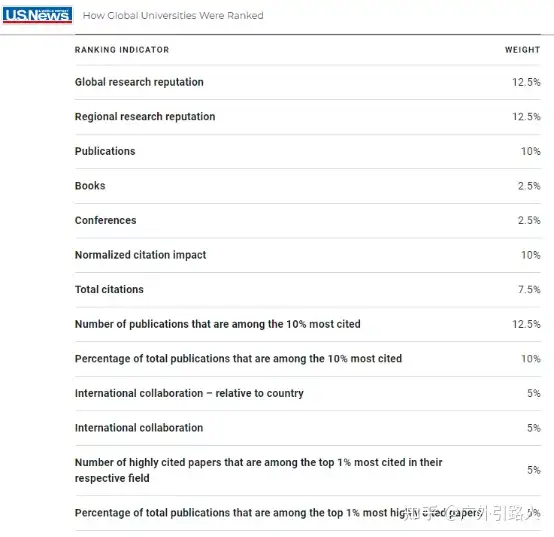Image resolution: width=554 pixels, height=537 pixels.
Task: Select the Regional research reputation row
Action: [x=308, y=117]
